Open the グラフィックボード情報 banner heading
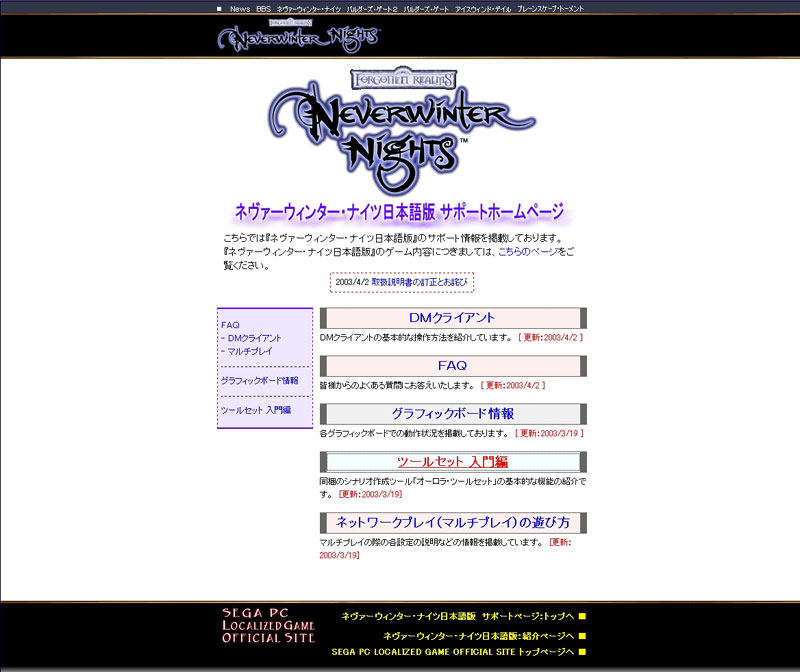 point(453,414)
